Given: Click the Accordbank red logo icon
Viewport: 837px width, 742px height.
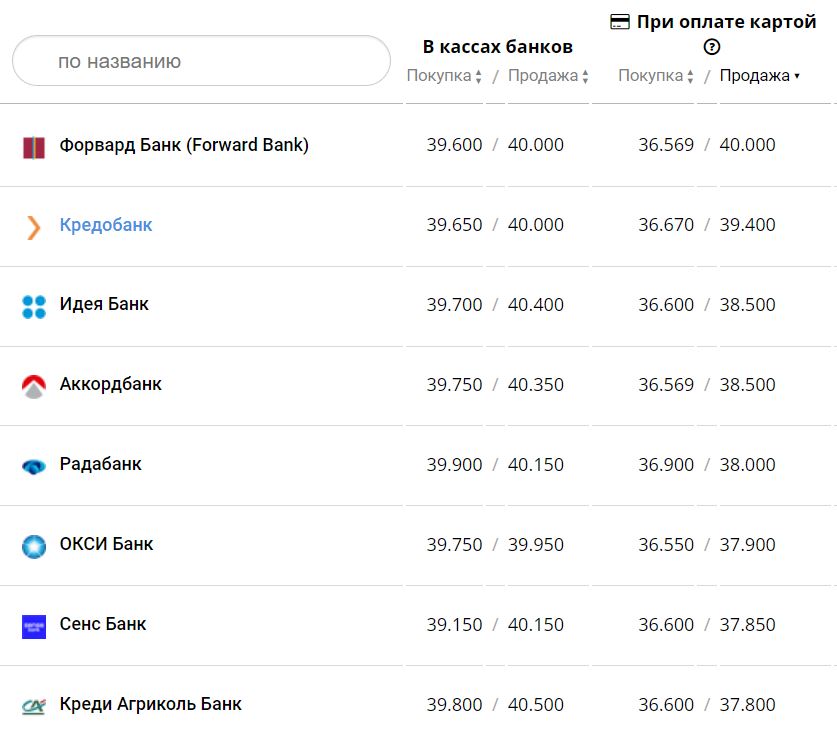Looking at the screenshot, I should point(34,386).
